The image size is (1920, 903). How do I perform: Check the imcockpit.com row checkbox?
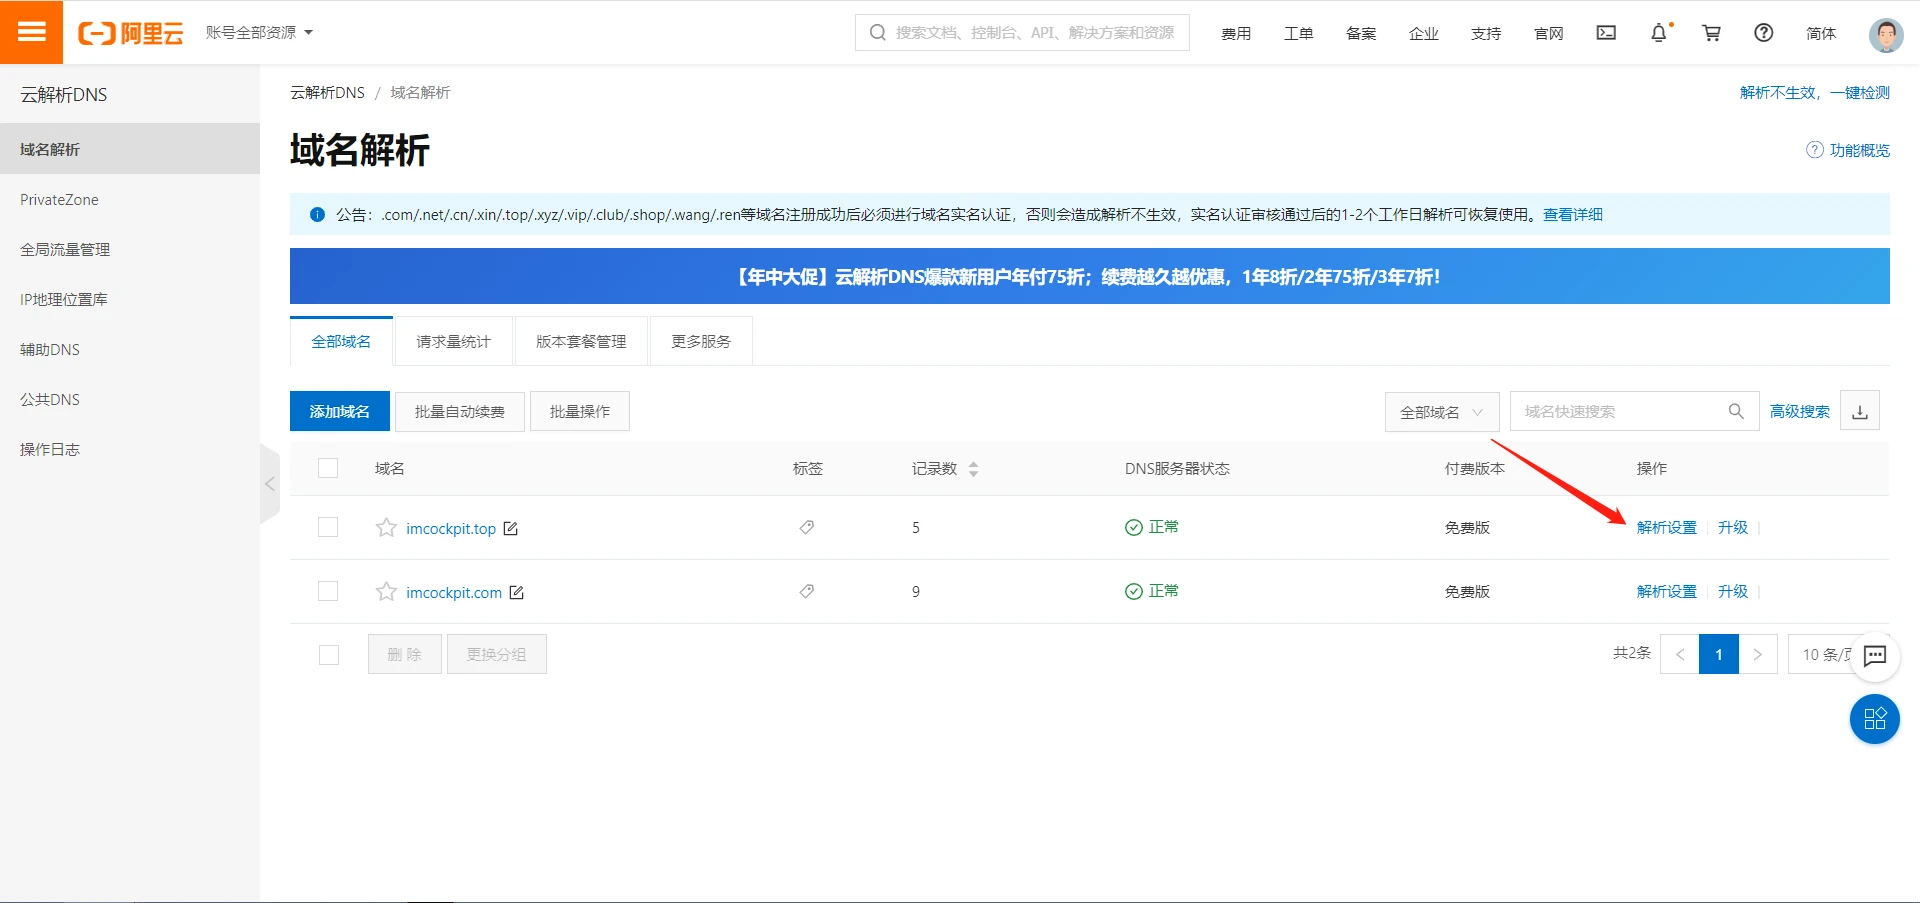tap(328, 591)
